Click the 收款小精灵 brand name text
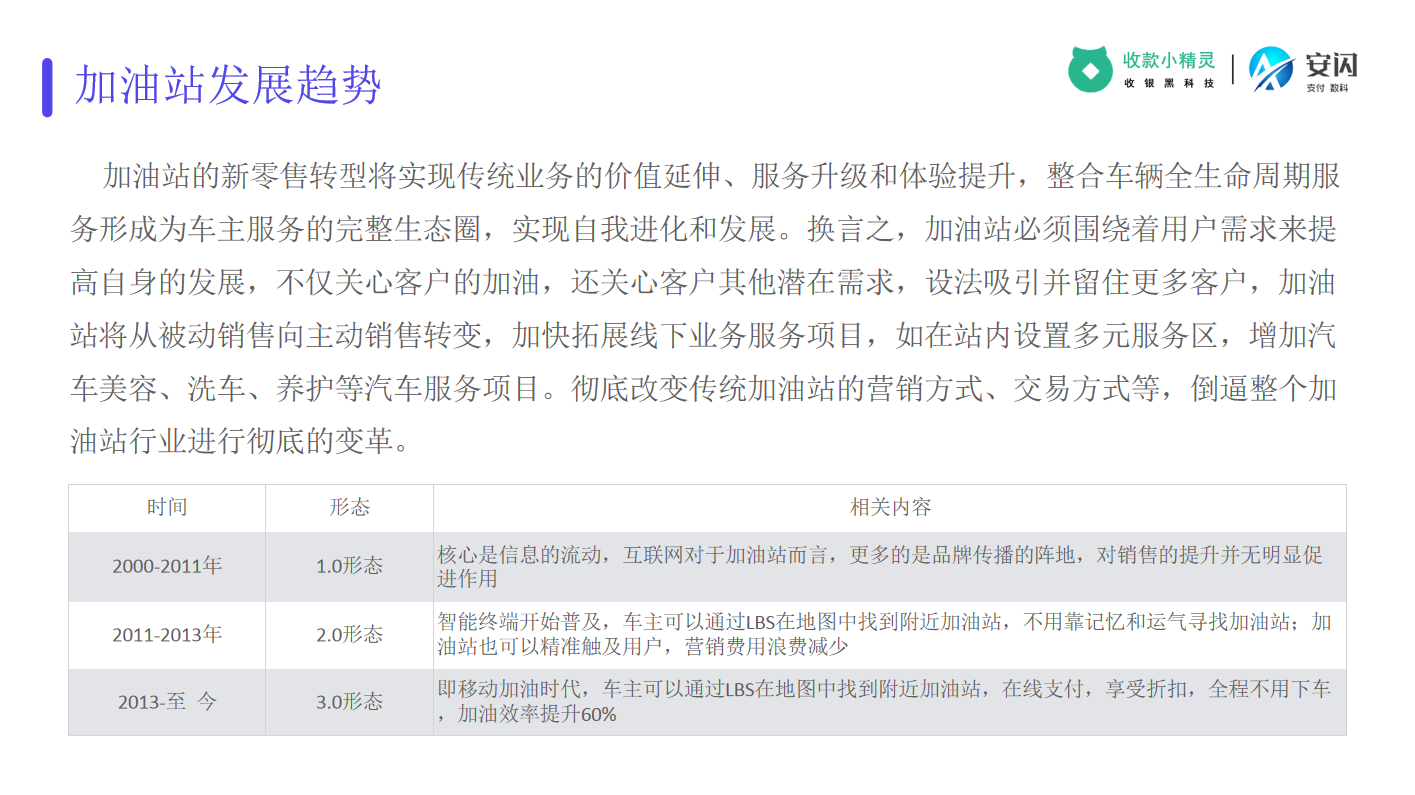 pyautogui.click(x=1169, y=60)
